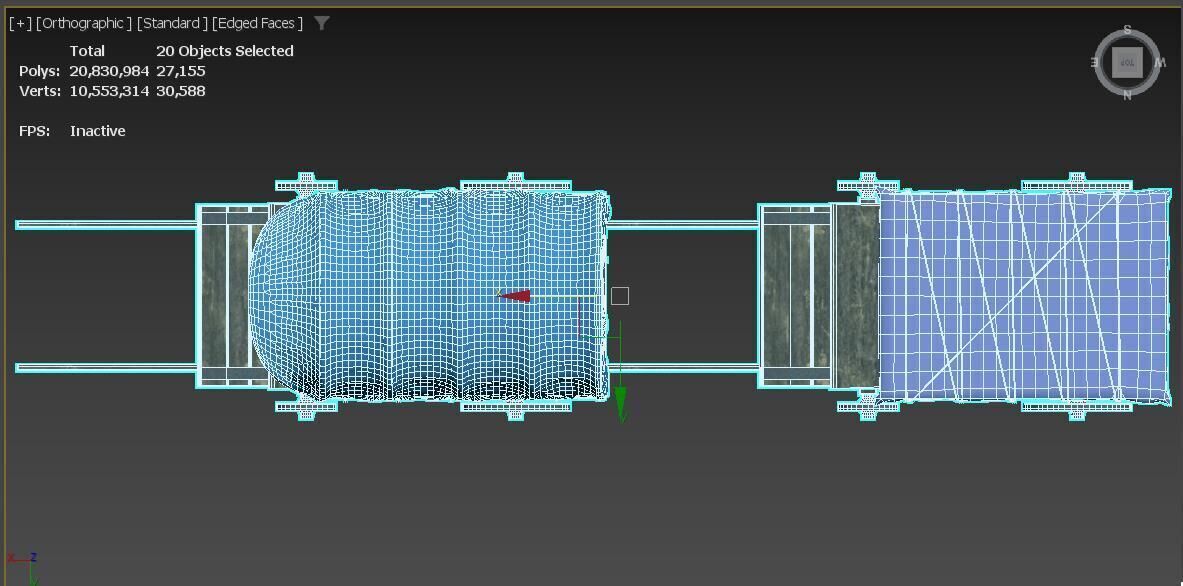Click the square gizmo plane handle

click(x=619, y=296)
